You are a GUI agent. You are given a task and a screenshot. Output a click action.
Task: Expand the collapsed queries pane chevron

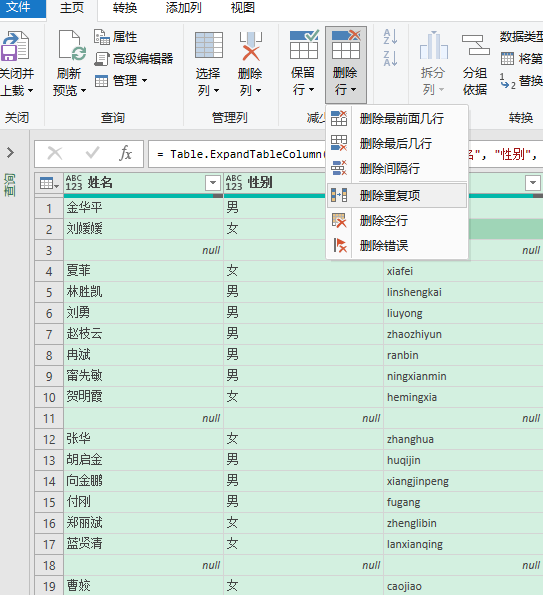tap(10, 153)
